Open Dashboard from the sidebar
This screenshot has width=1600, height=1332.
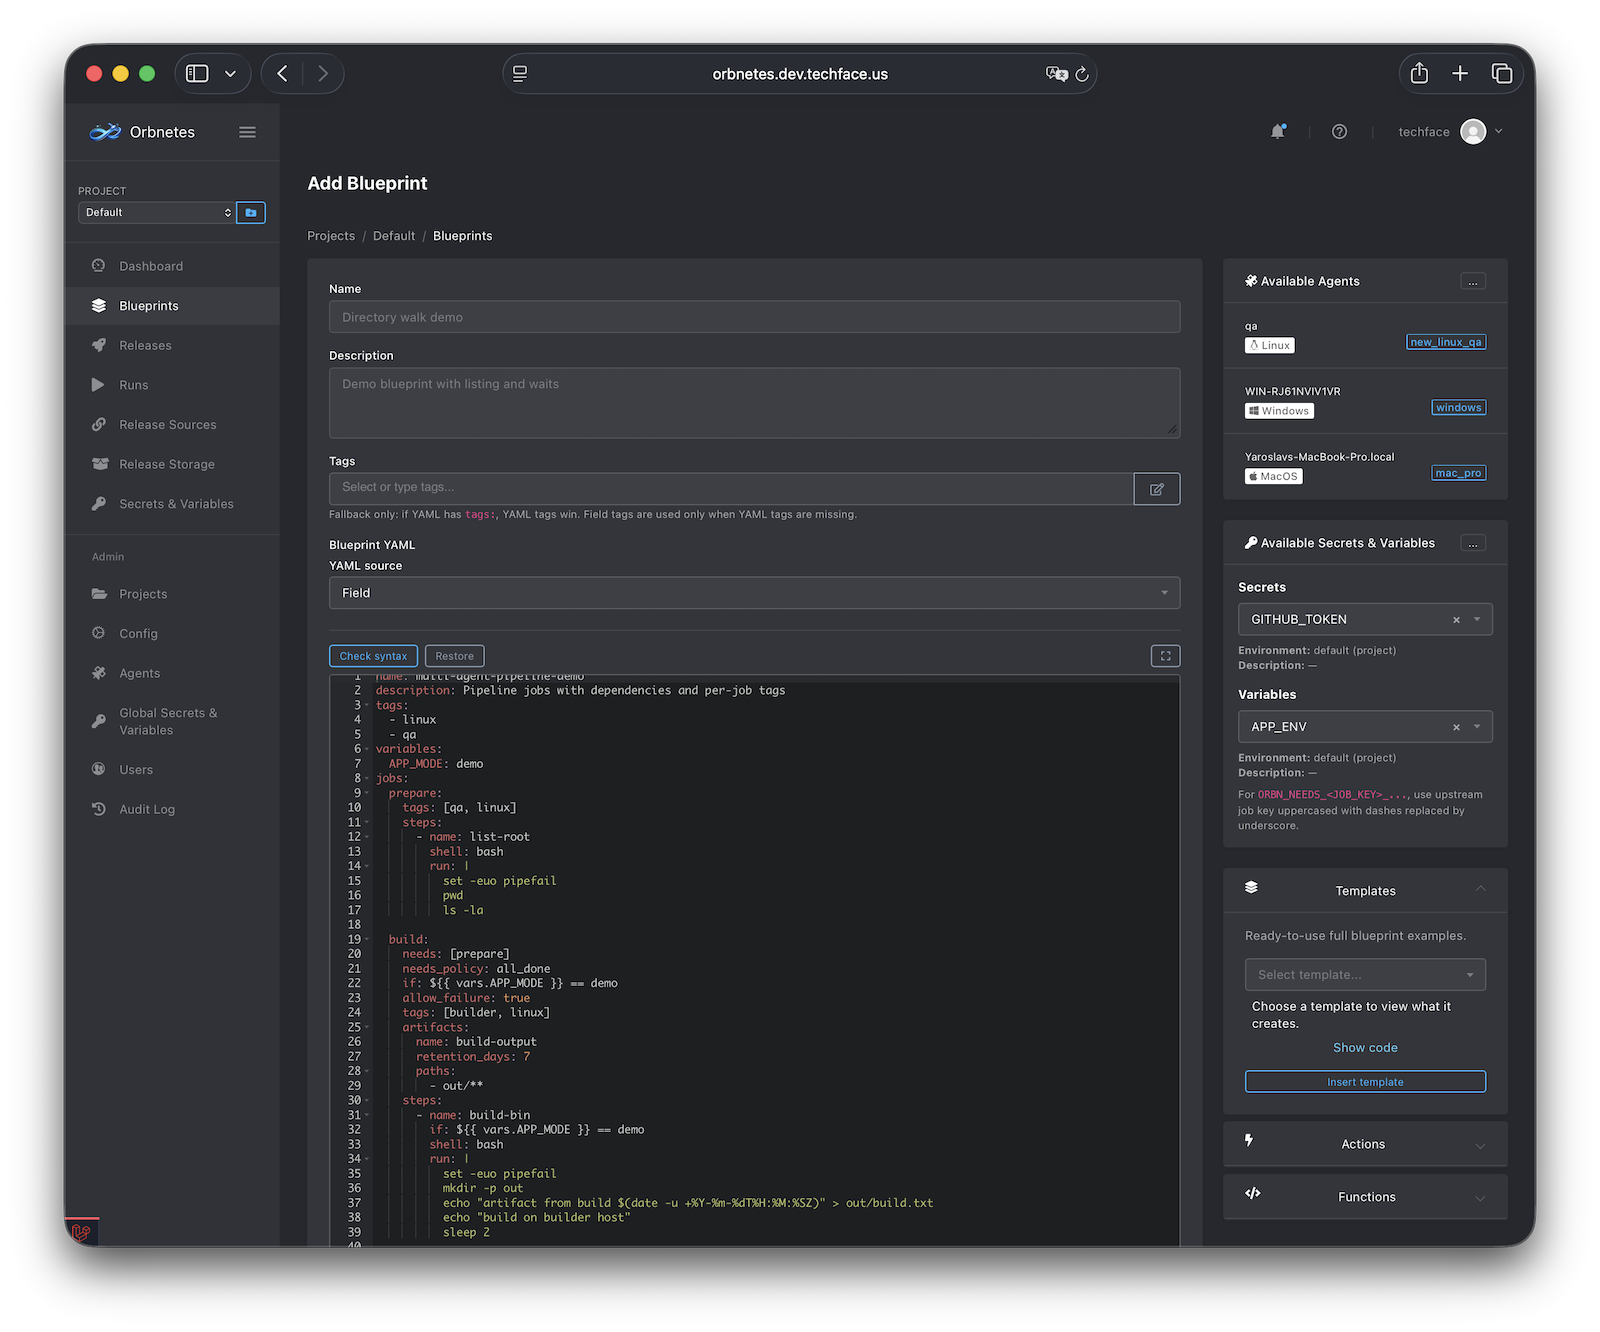coord(151,265)
